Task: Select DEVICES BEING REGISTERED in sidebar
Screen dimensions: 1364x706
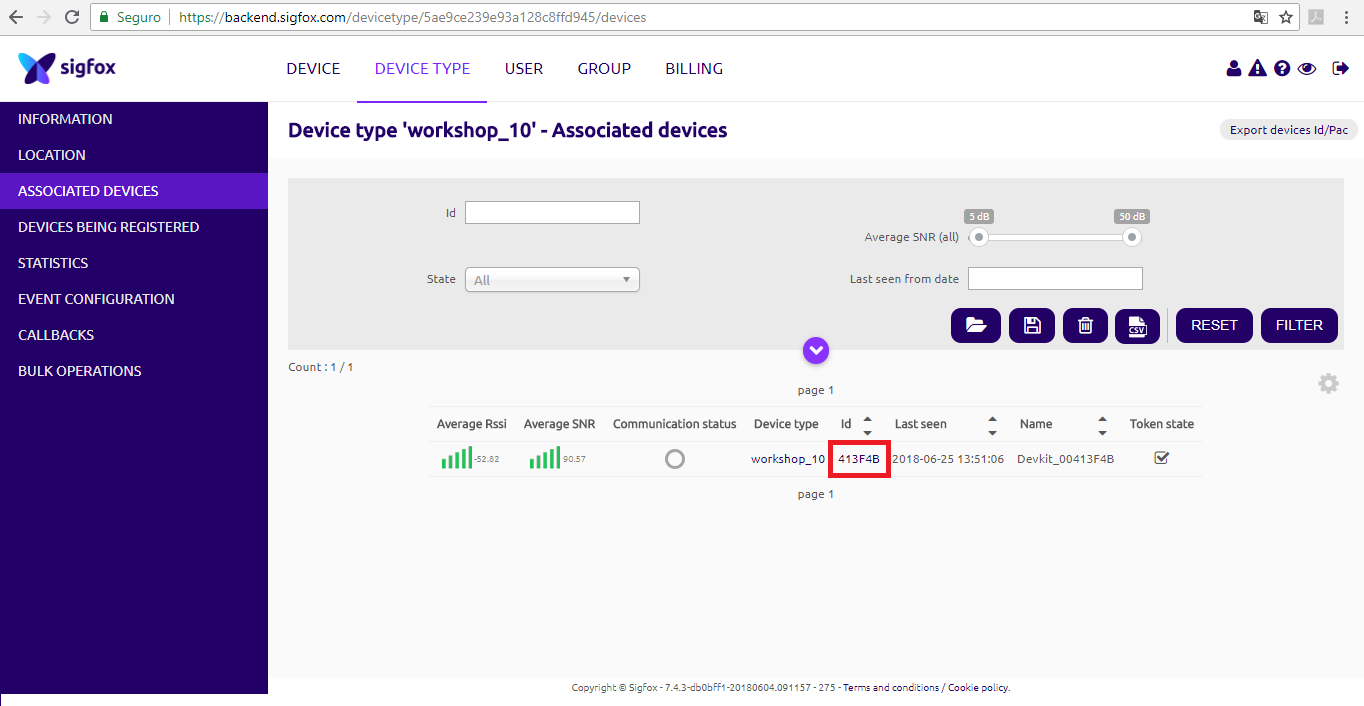Action: (x=134, y=227)
